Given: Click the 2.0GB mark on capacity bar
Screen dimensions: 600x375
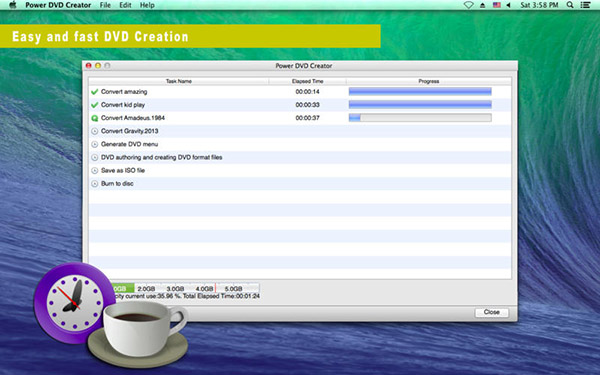Looking at the screenshot, I should [146, 289].
